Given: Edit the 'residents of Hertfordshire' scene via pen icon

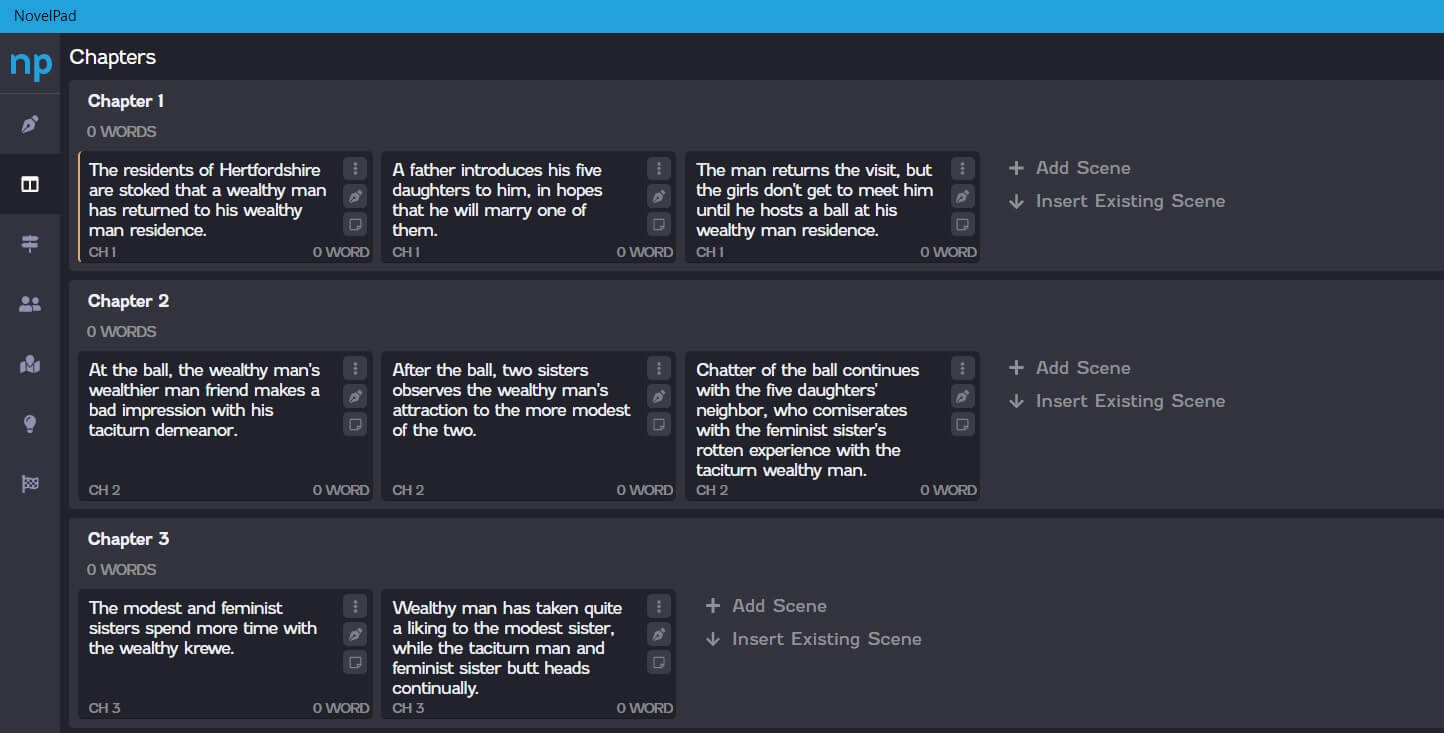Looking at the screenshot, I should click(354, 196).
